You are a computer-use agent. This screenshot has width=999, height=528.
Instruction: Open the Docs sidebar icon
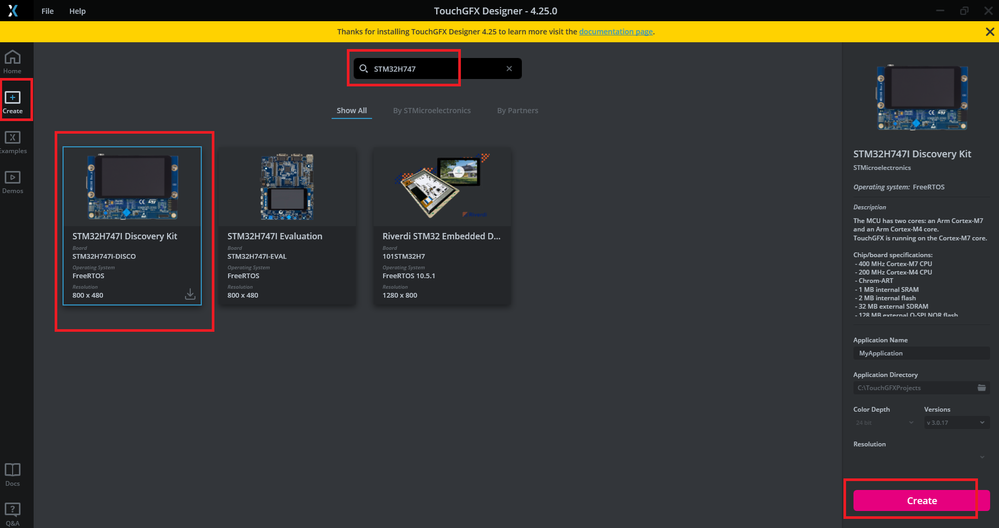click(x=12, y=474)
